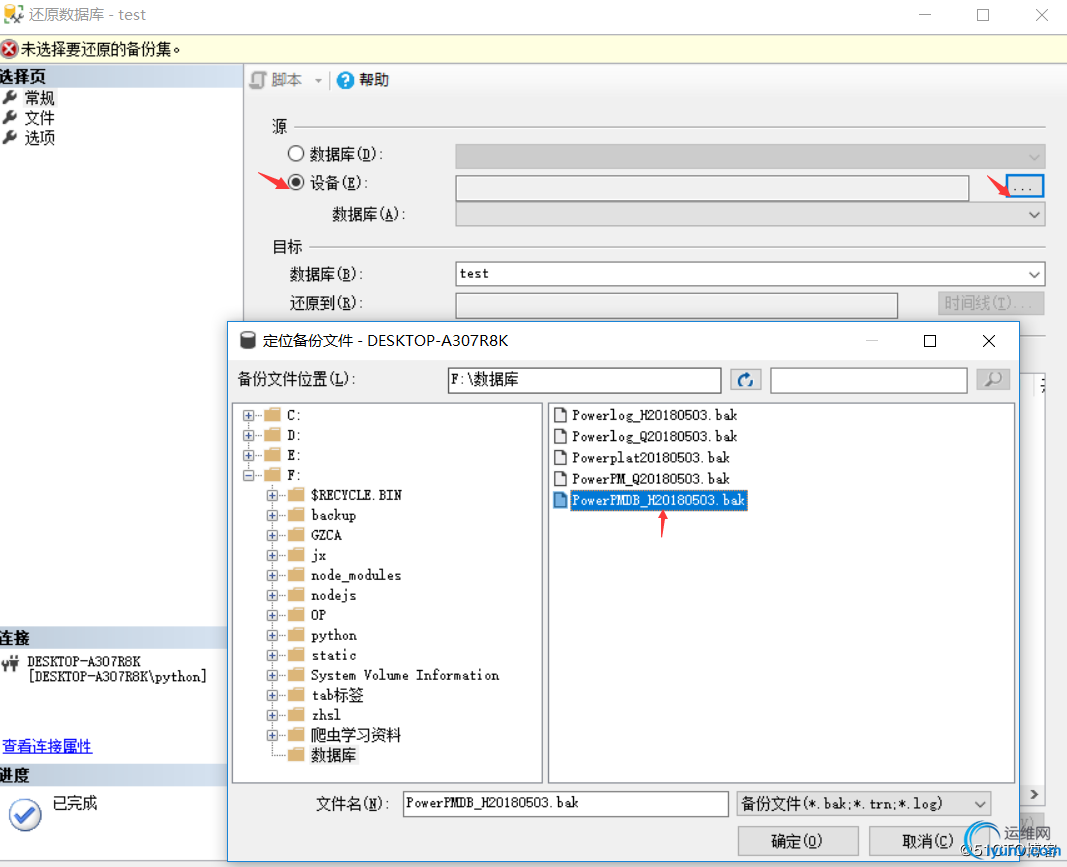Screen dimensions: 1067x867
Task: Choose the Device (设备 E) source radio
Action: point(295,182)
